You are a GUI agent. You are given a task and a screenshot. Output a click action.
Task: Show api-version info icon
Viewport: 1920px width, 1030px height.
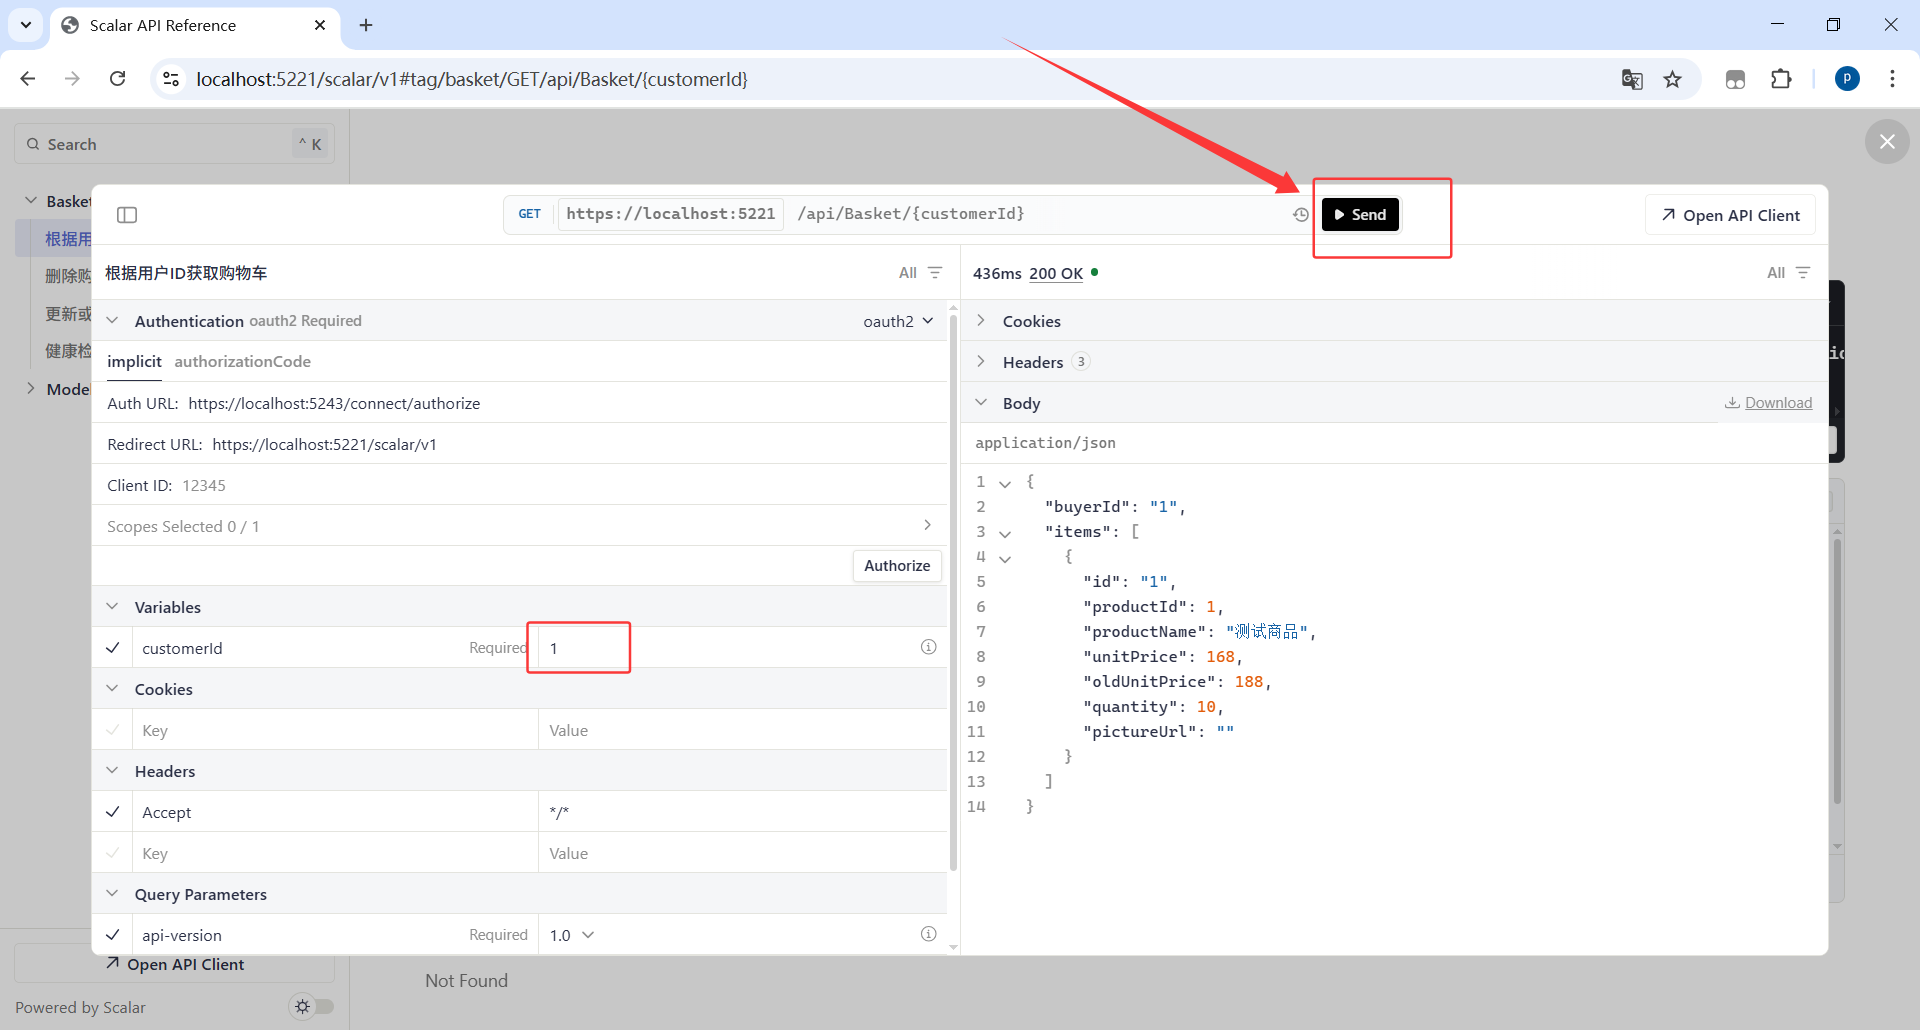point(928,934)
